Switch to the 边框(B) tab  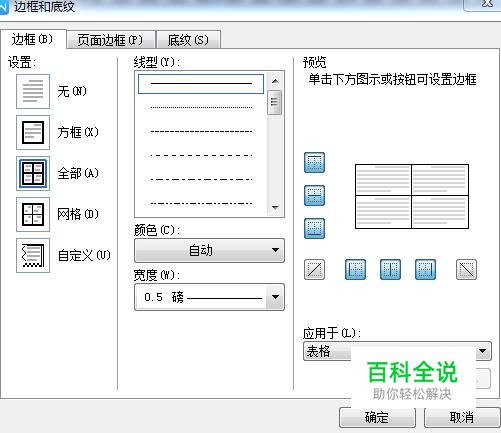[33, 39]
